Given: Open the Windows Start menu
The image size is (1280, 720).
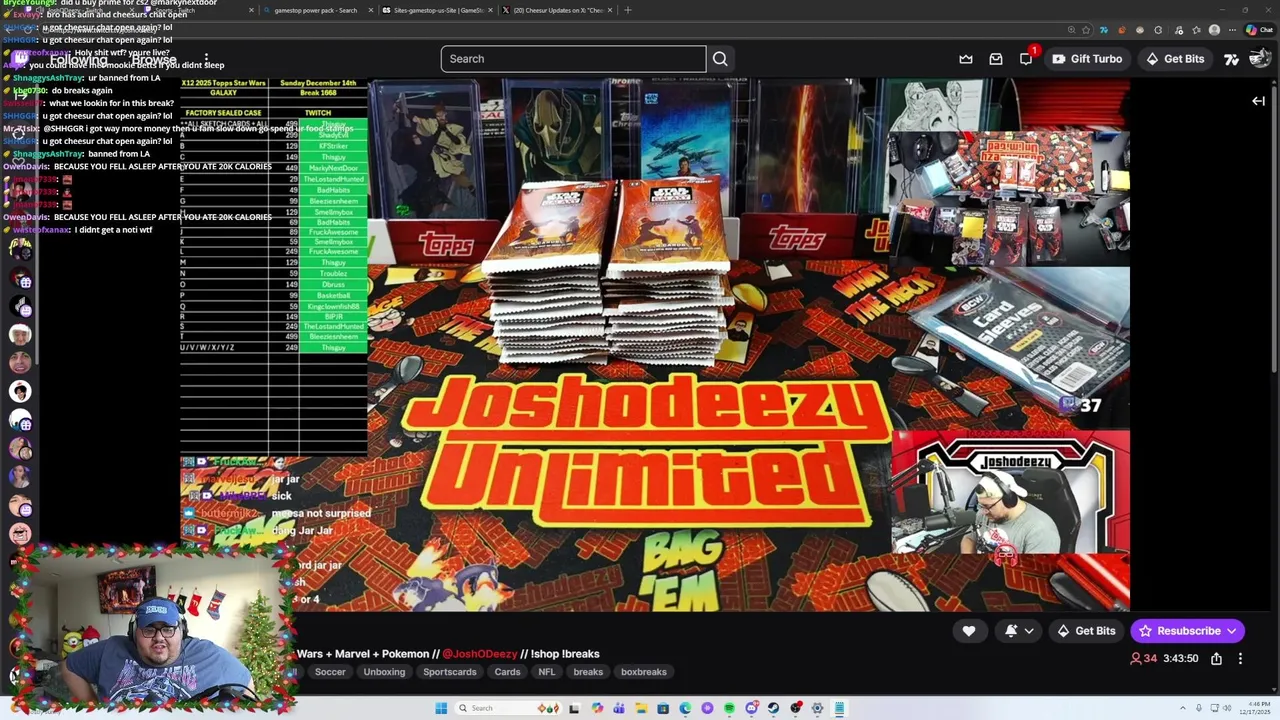Looking at the screenshot, I should pos(441,708).
